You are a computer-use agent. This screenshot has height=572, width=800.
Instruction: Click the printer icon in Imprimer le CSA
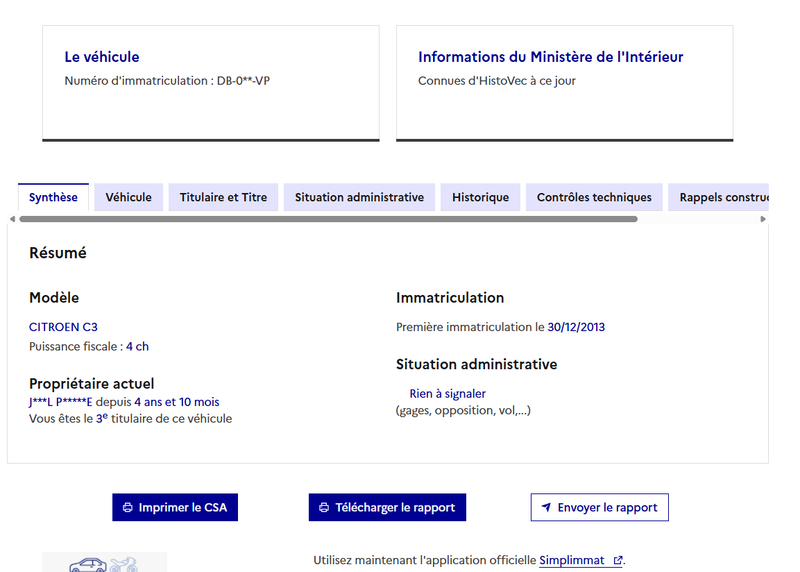(x=128, y=508)
